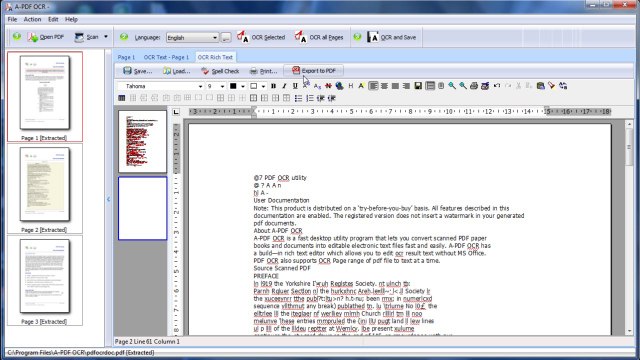Open the Edit menu
Image resolution: width=640 pixels, height=360 pixels.
[x=53, y=19]
